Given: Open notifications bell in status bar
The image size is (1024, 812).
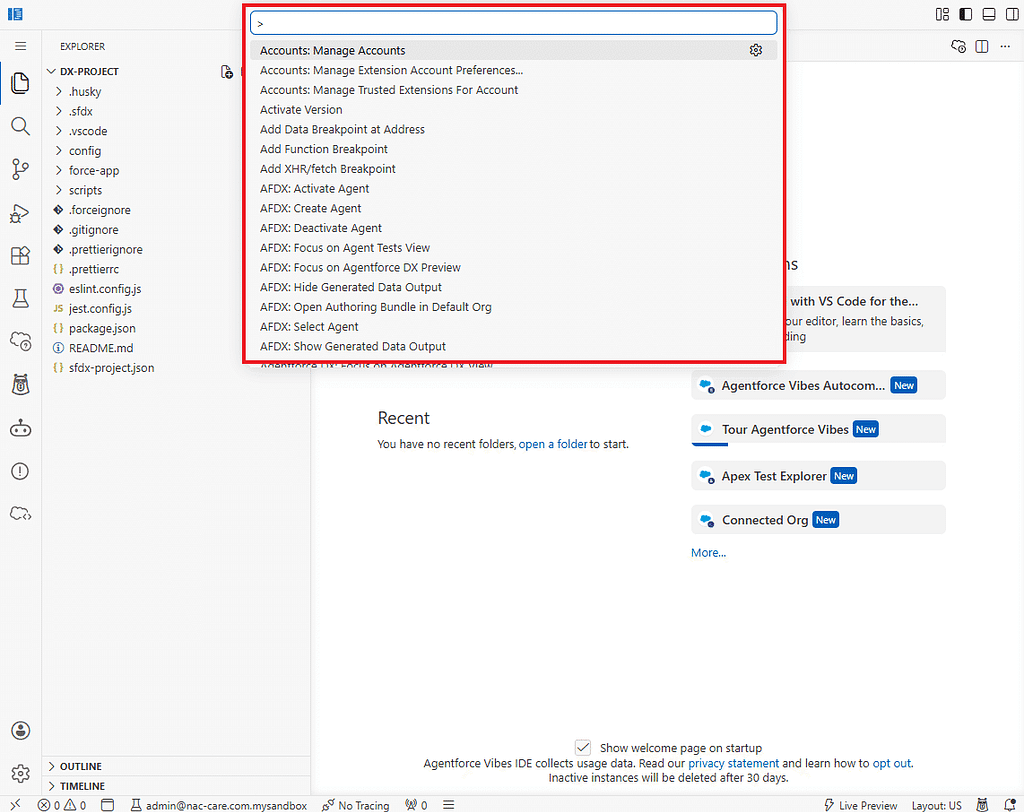Looking at the screenshot, I should pos(1009,805).
